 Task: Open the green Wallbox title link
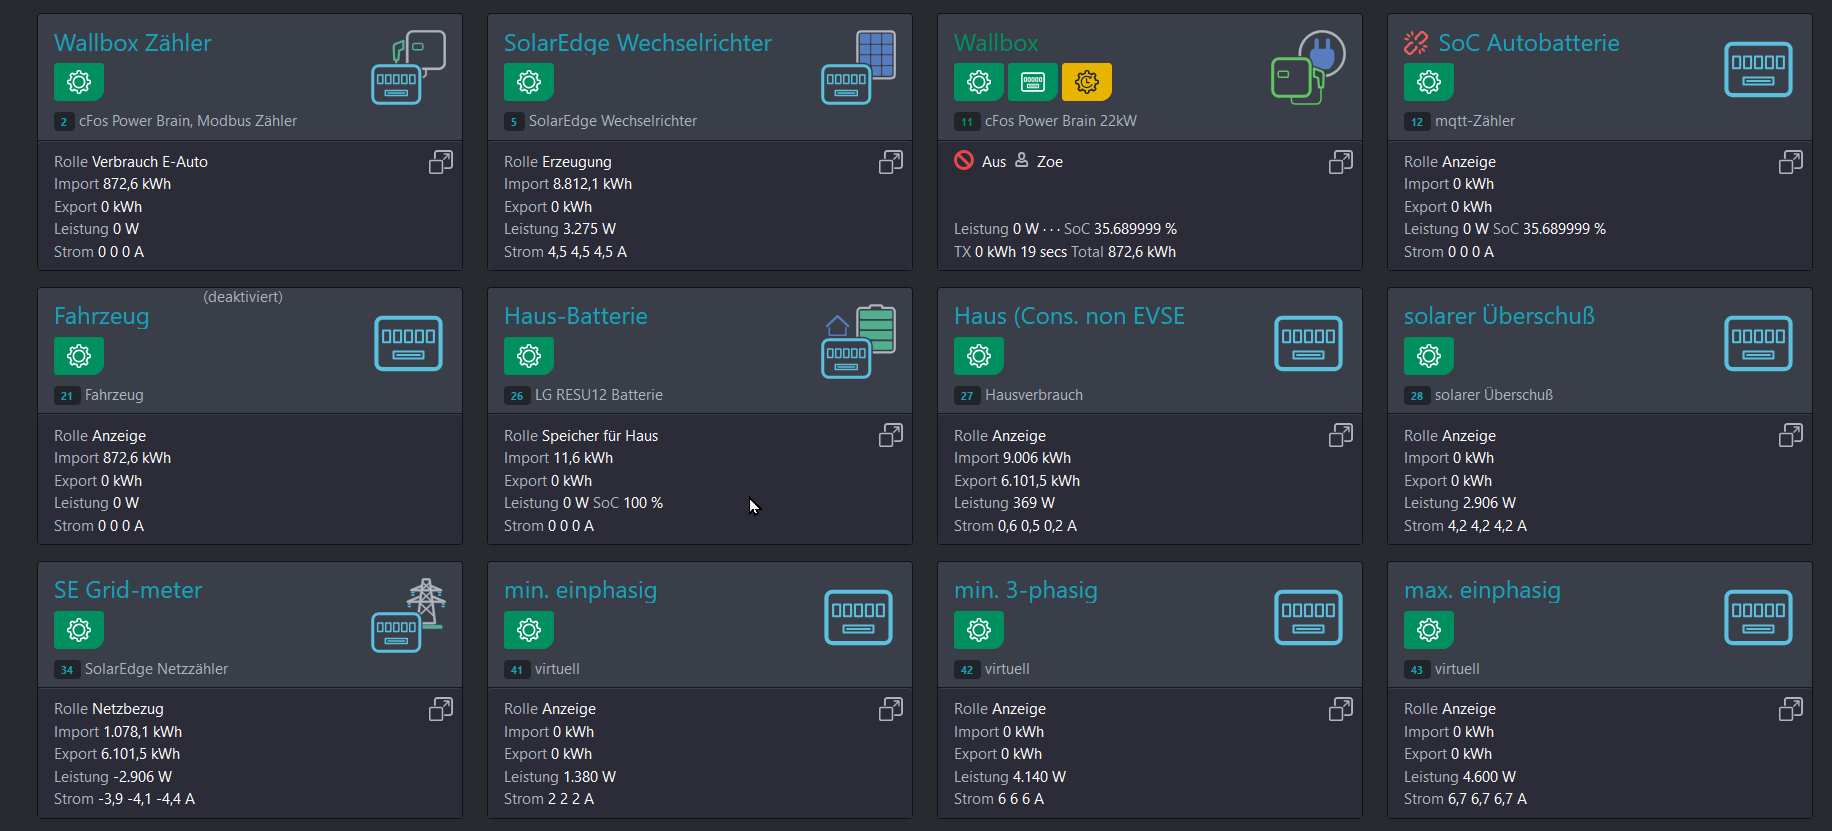[x=996, y=43]
